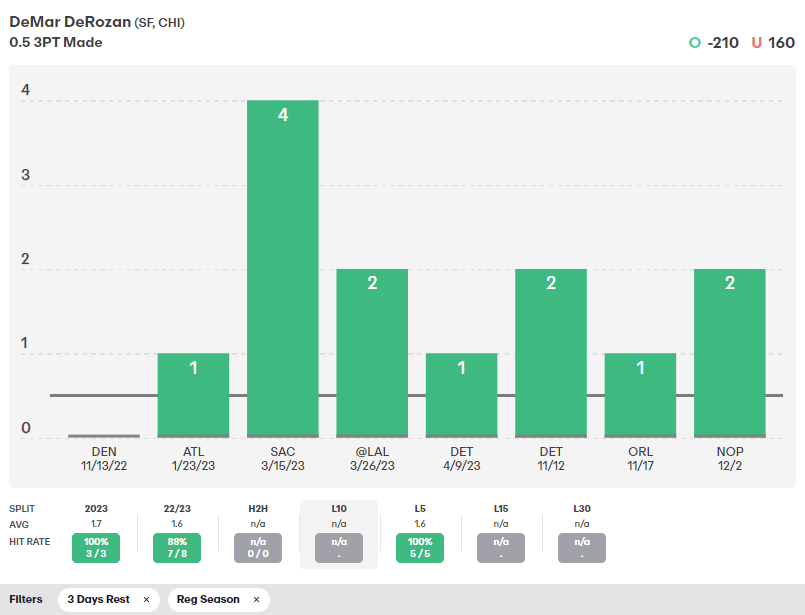Click the 88% 7/8 hit rate badge
This screenshot has width=805, height=615.
click(177, 548)
